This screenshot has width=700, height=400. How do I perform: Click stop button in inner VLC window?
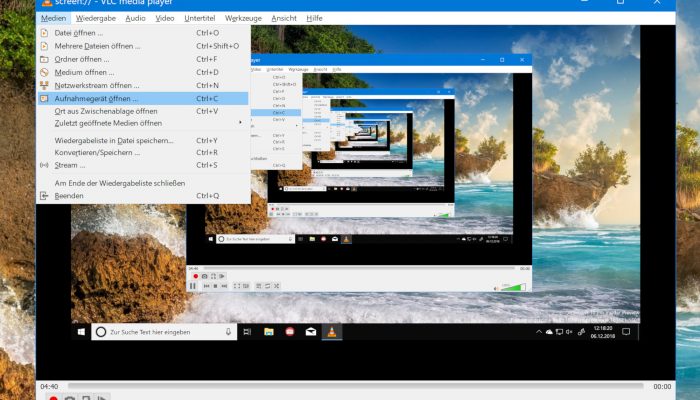click(x=215, y=286)
